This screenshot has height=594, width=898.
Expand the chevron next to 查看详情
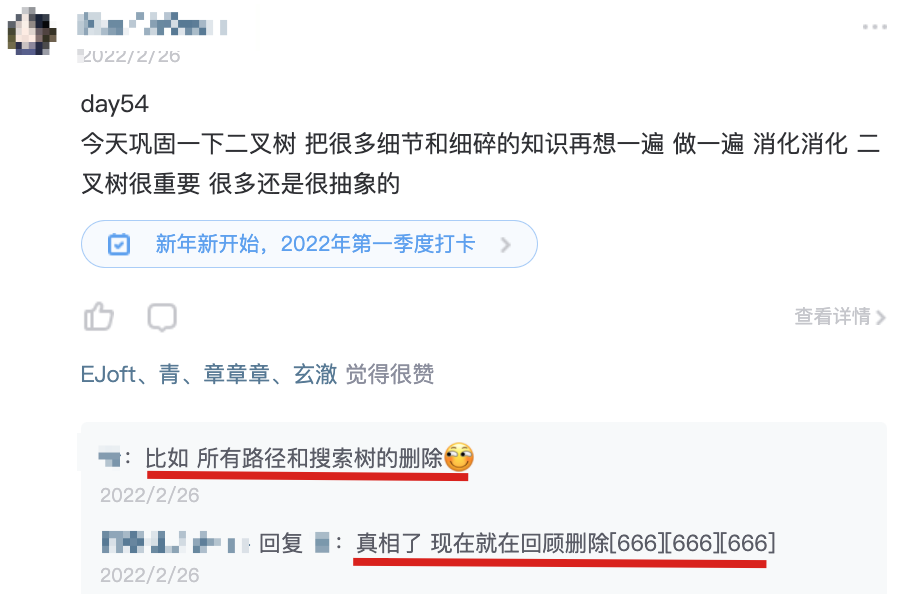(880, 317)
